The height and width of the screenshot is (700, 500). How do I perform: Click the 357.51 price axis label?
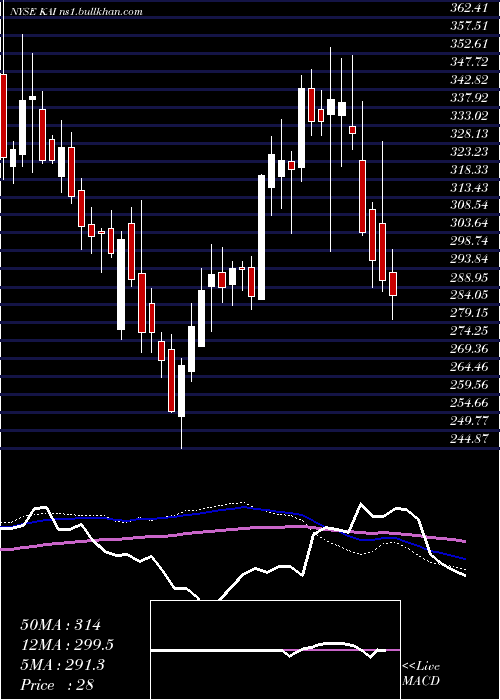[x=468, y=26]
